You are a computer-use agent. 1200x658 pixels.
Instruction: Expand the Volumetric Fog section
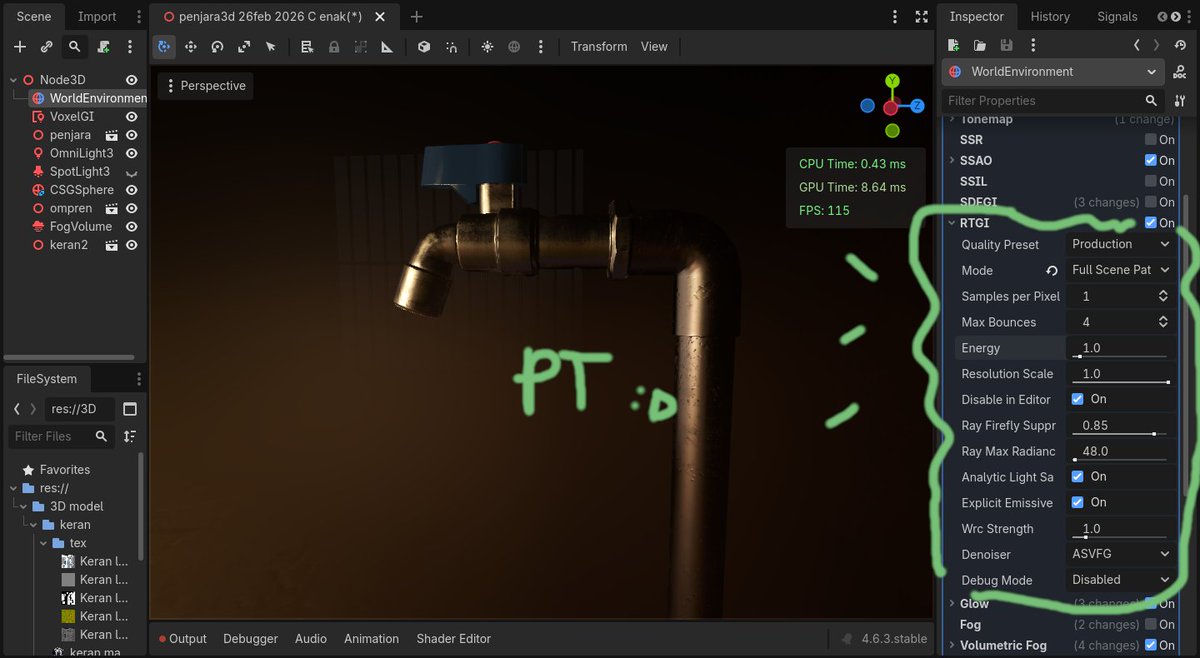(x=952, y=645)
